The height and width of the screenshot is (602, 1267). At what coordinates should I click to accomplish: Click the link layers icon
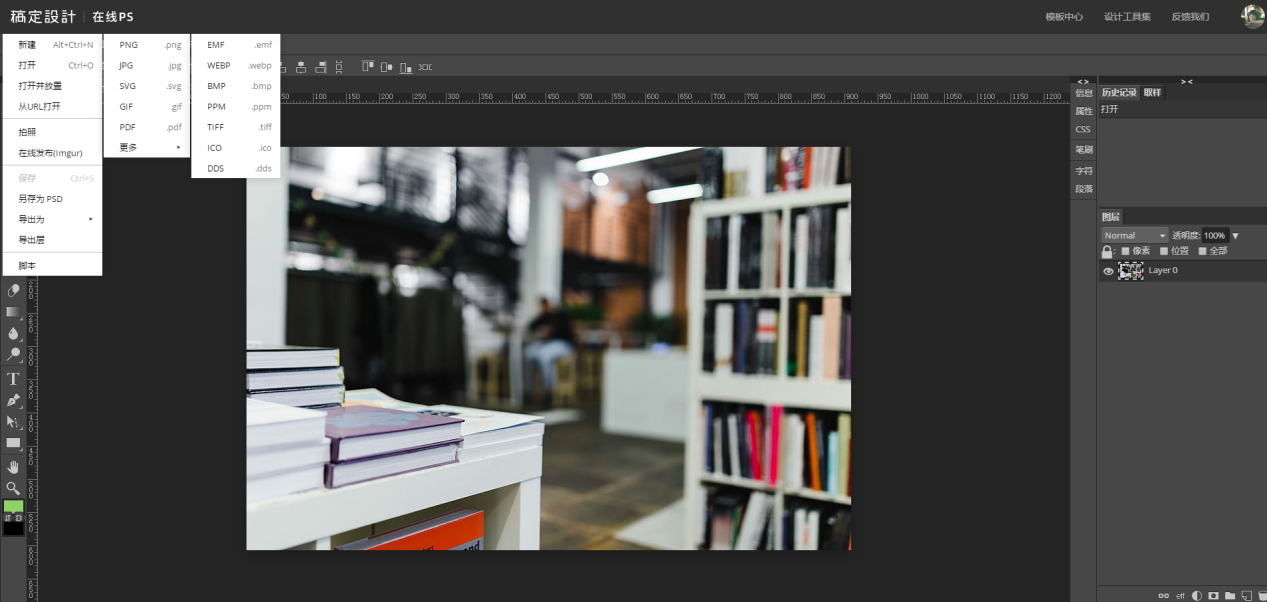[1164, 595]
